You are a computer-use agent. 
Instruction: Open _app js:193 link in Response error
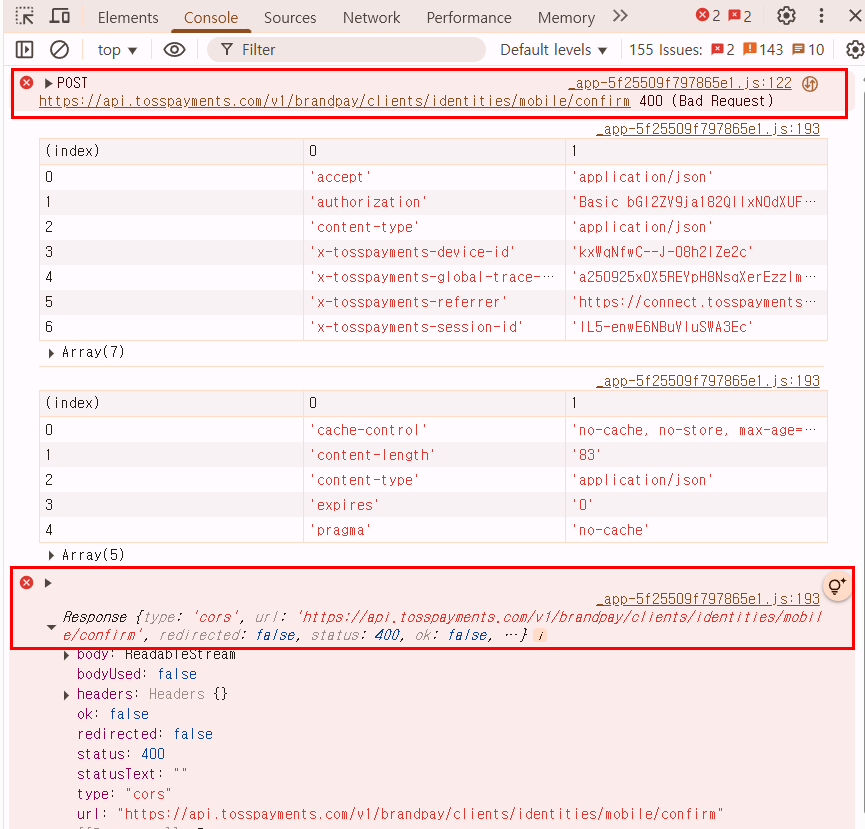click(708, 599)
